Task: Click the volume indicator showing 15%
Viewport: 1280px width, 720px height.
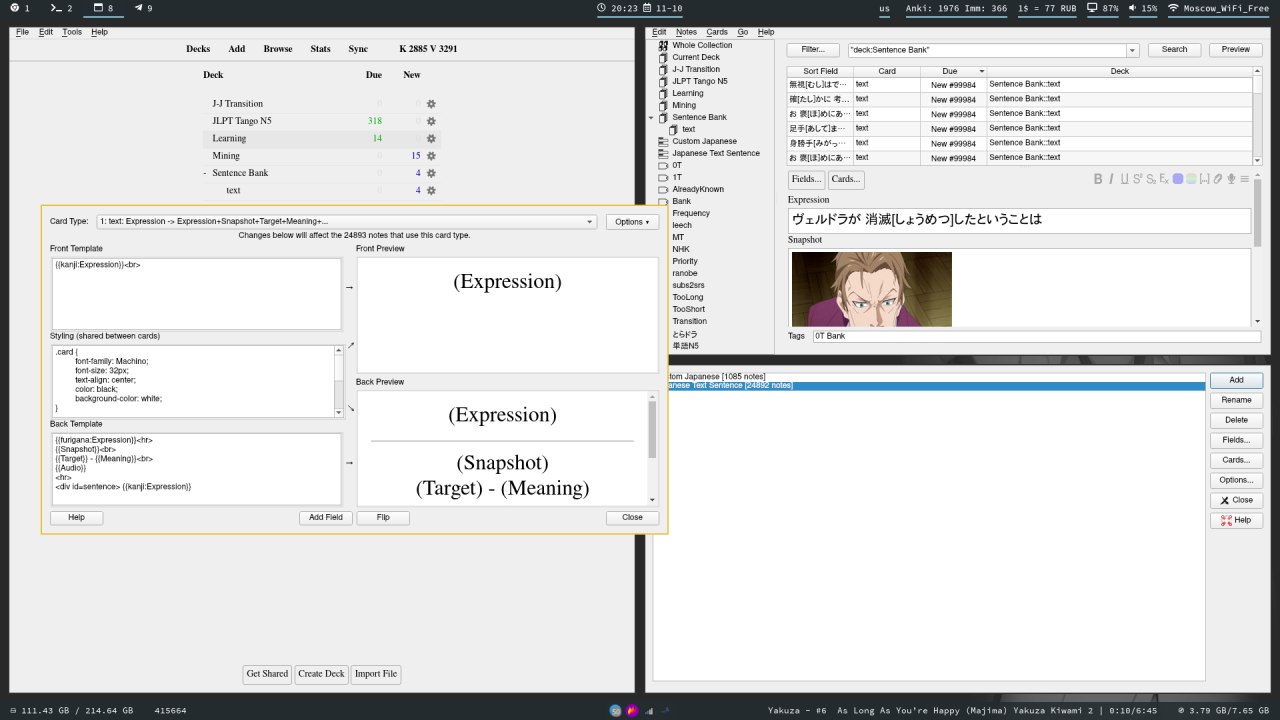Action: [1143, 8]
